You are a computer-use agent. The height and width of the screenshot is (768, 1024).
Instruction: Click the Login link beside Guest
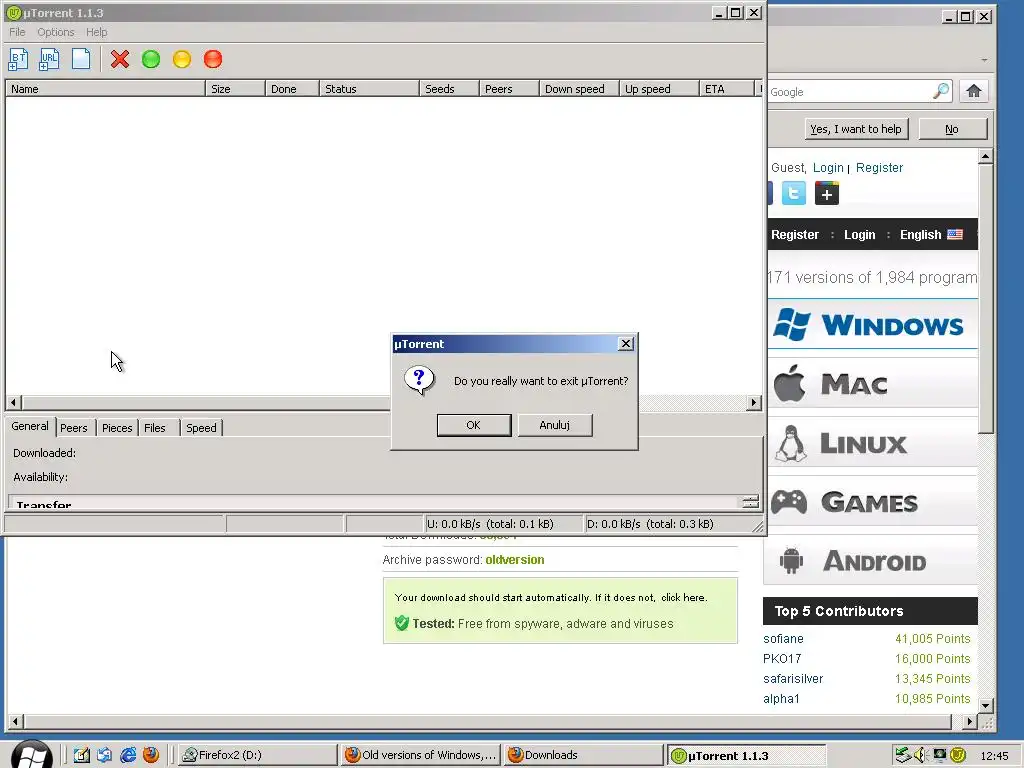tap(828, 168)
